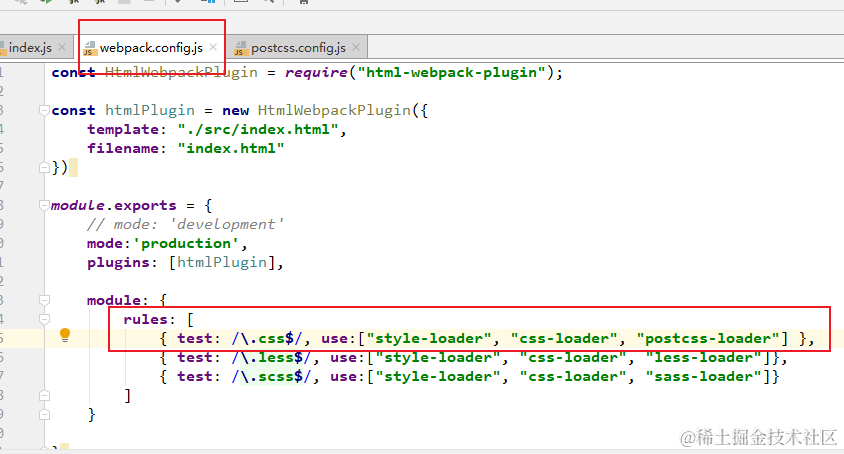
Task: Click "sass-loader" in the scss rule
Action: tap(704, 376)
